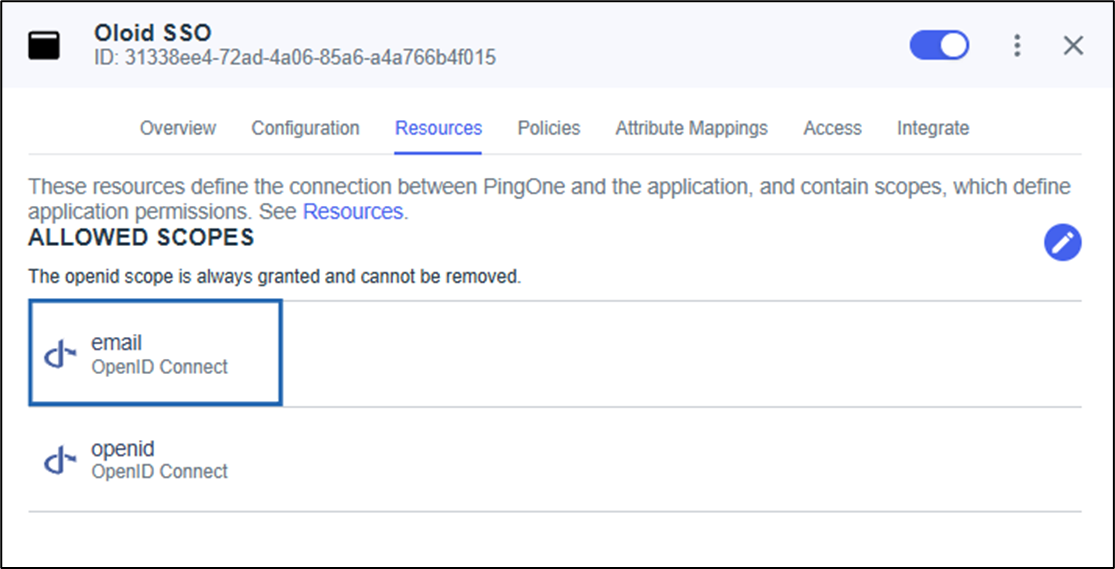Switch to the Access tab
This screenshot has width=1115, height=569.
point(833,129)
